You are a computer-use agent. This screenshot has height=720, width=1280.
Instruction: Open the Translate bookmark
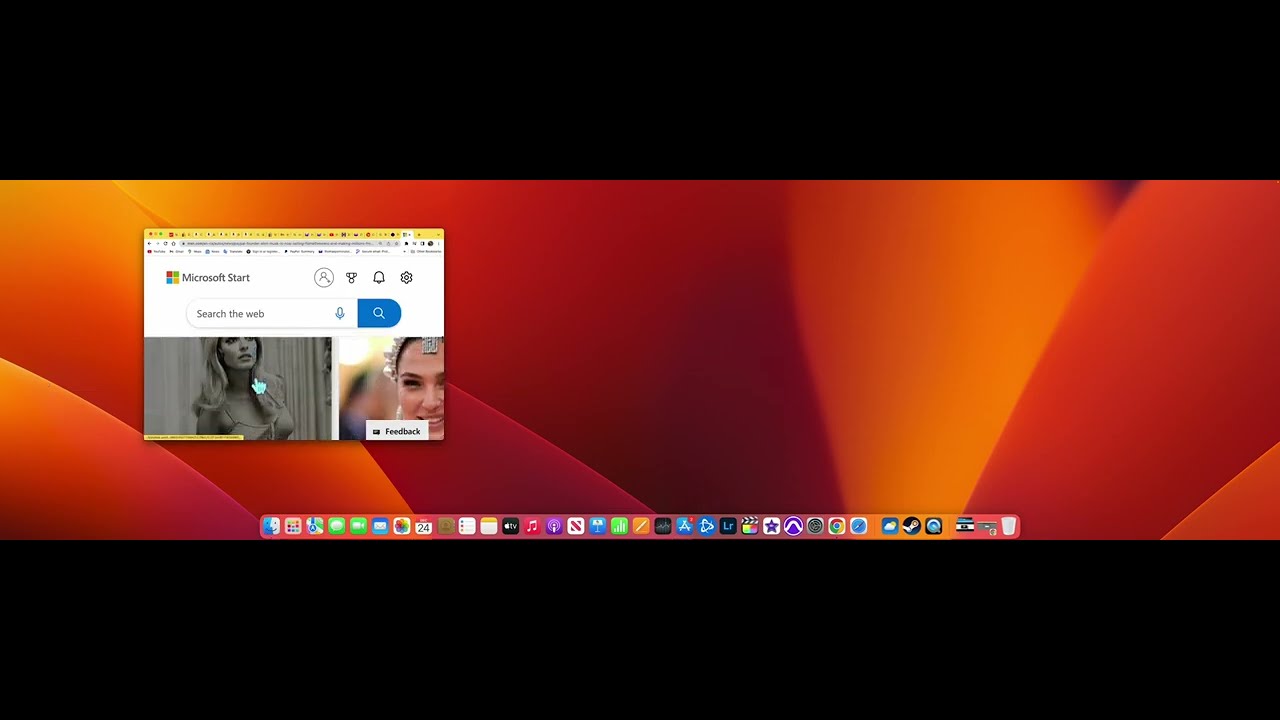(x=234, y=251)
